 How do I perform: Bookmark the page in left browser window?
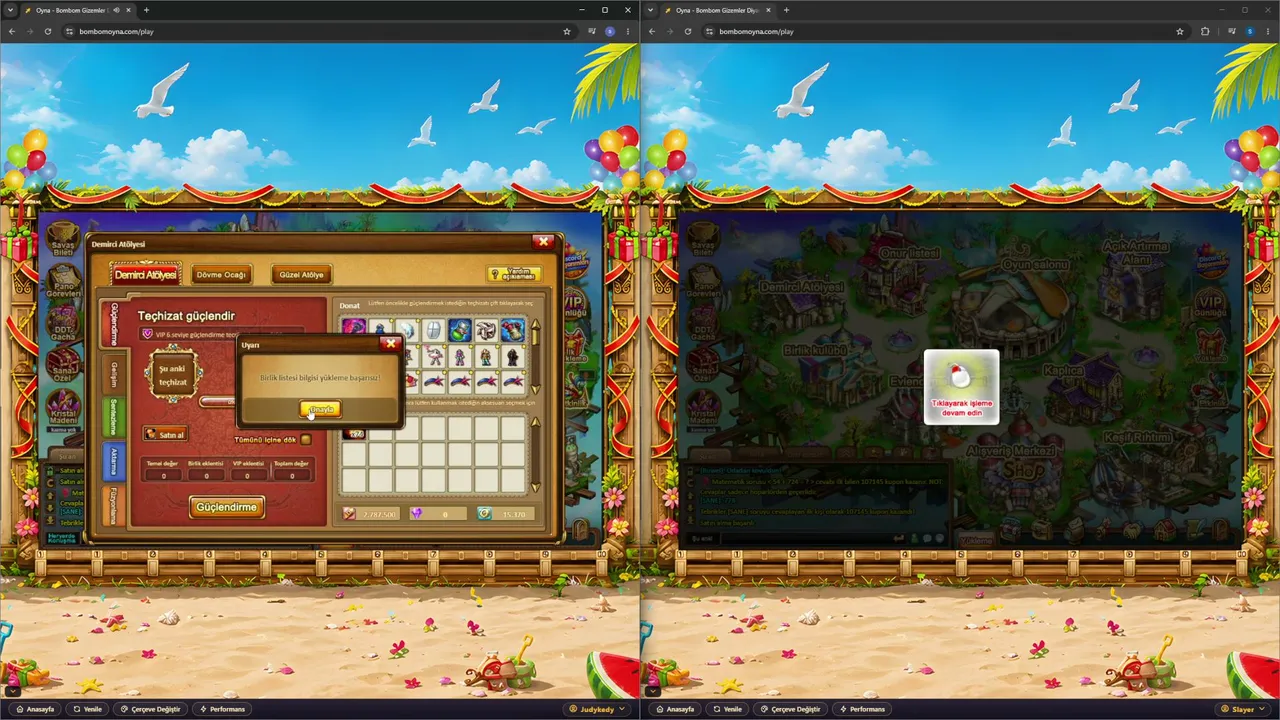567,31
